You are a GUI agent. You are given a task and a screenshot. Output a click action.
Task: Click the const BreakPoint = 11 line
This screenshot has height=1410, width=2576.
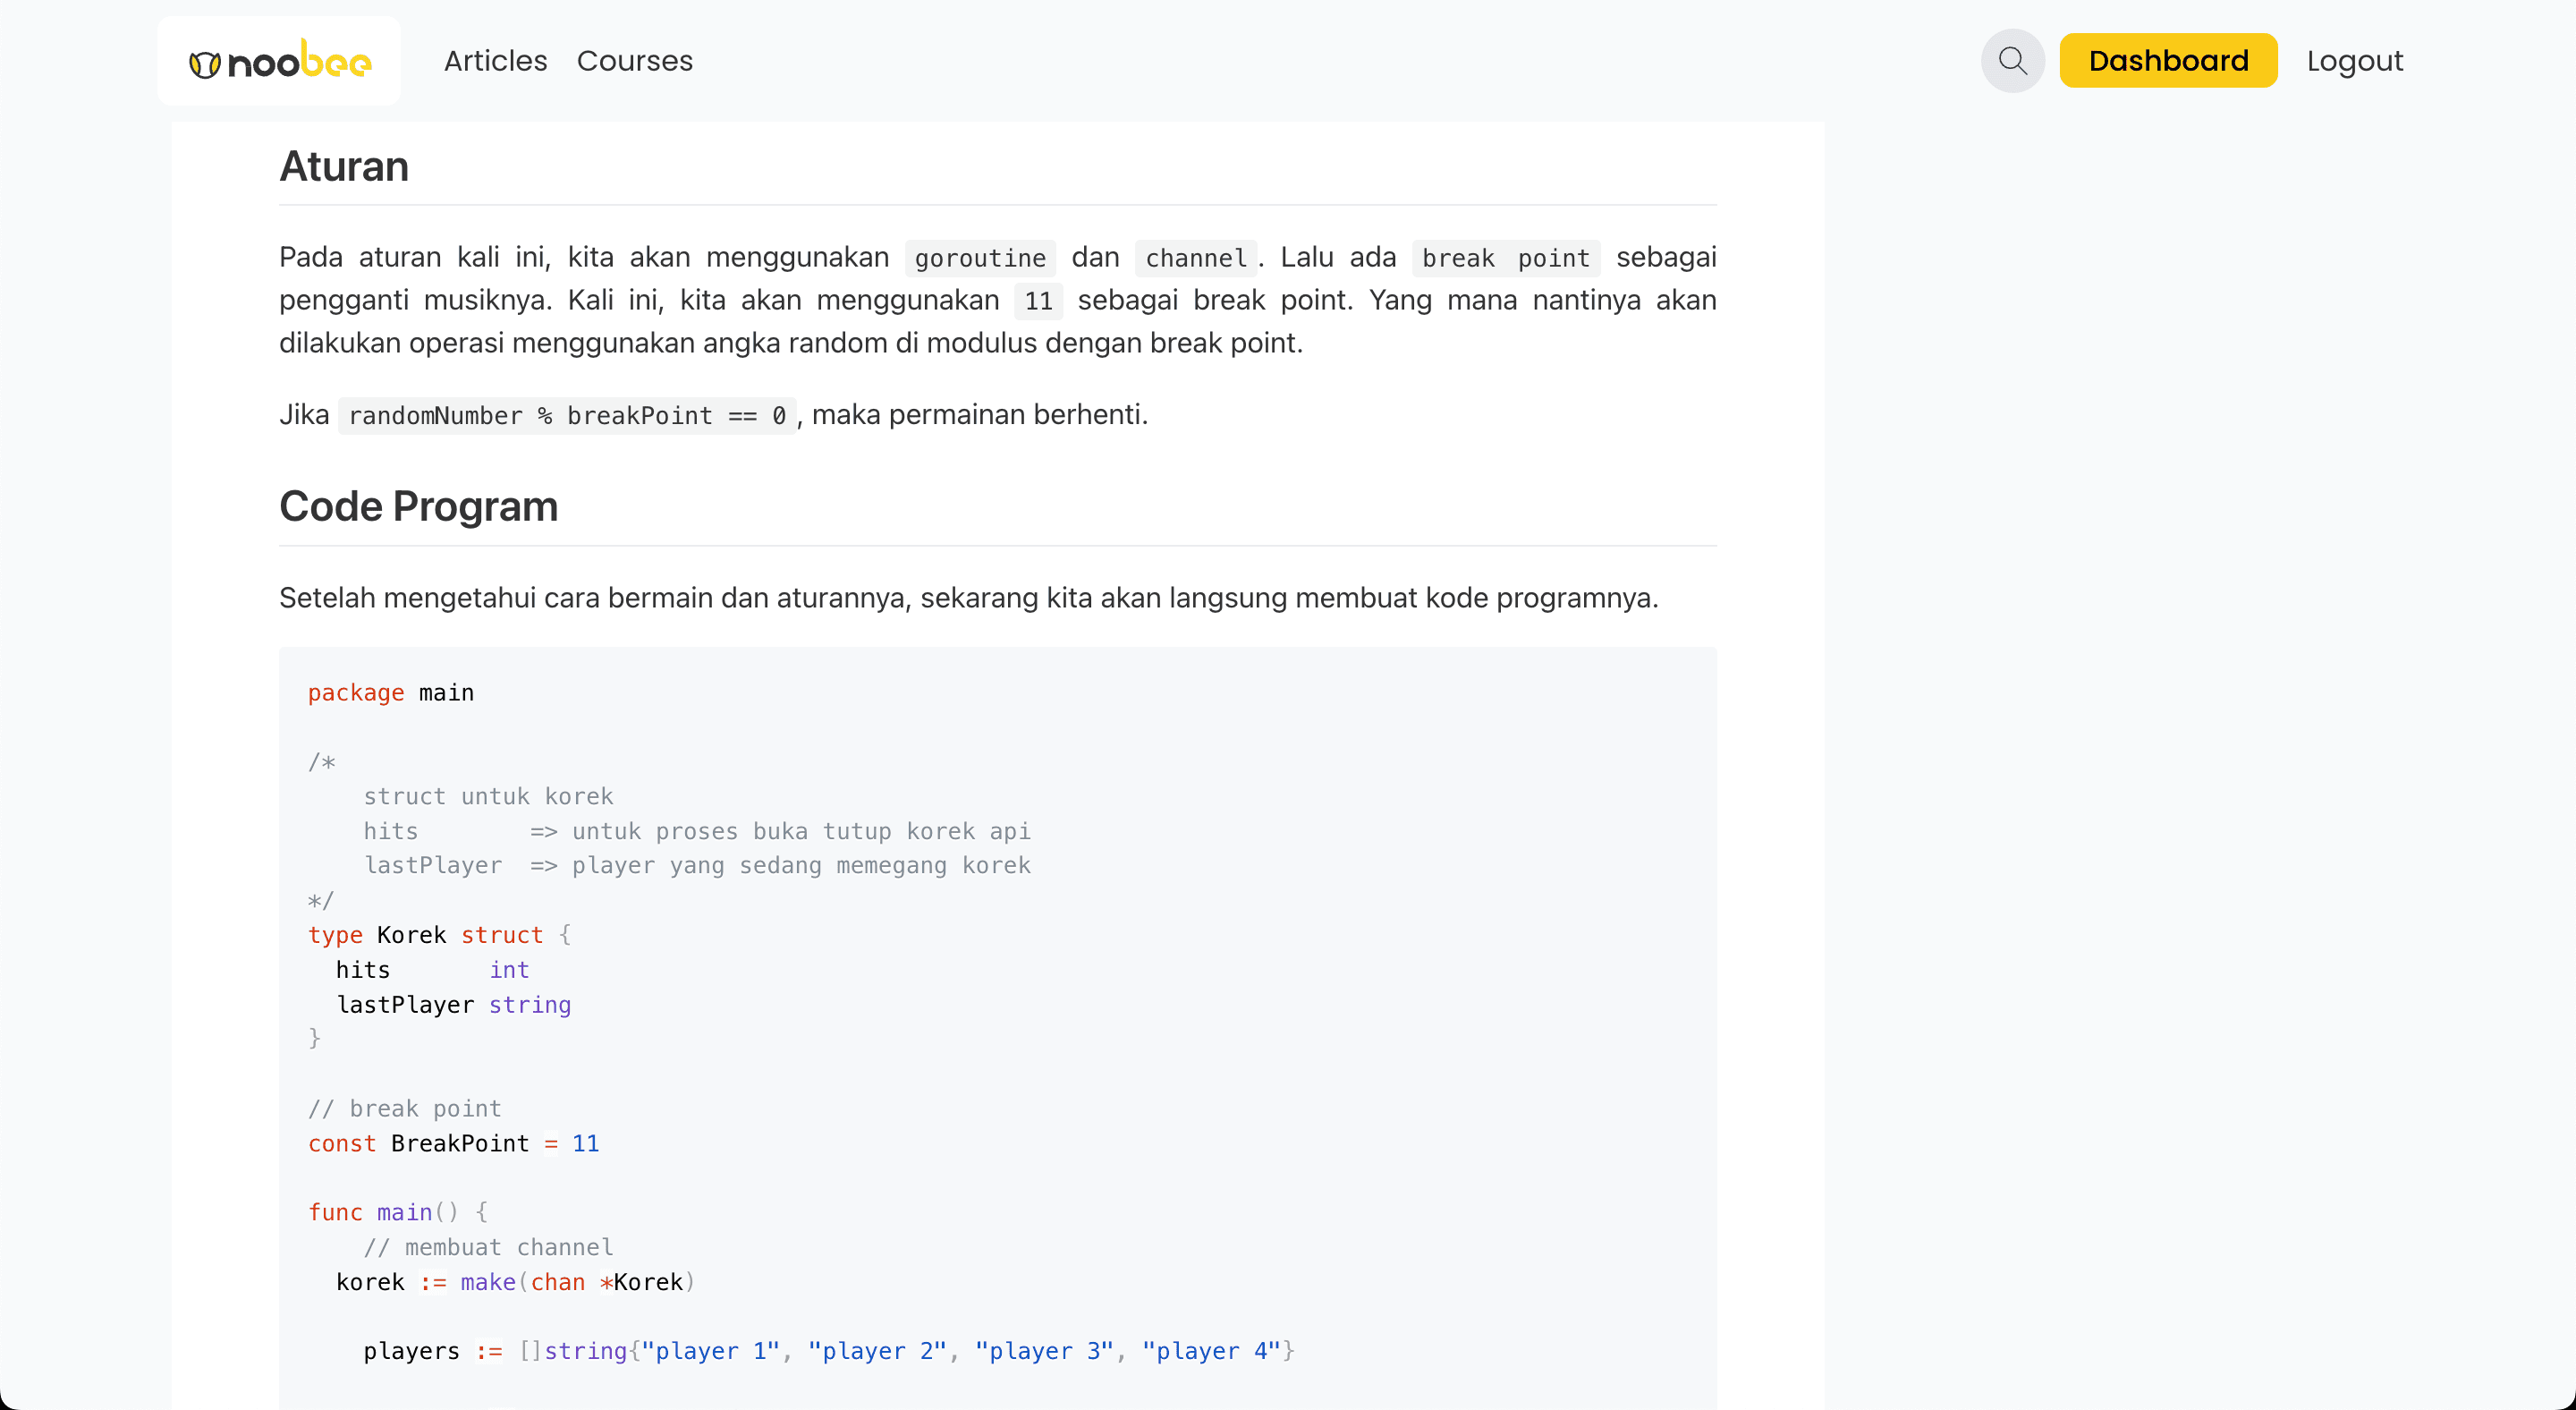click(x=453, y=1143)
